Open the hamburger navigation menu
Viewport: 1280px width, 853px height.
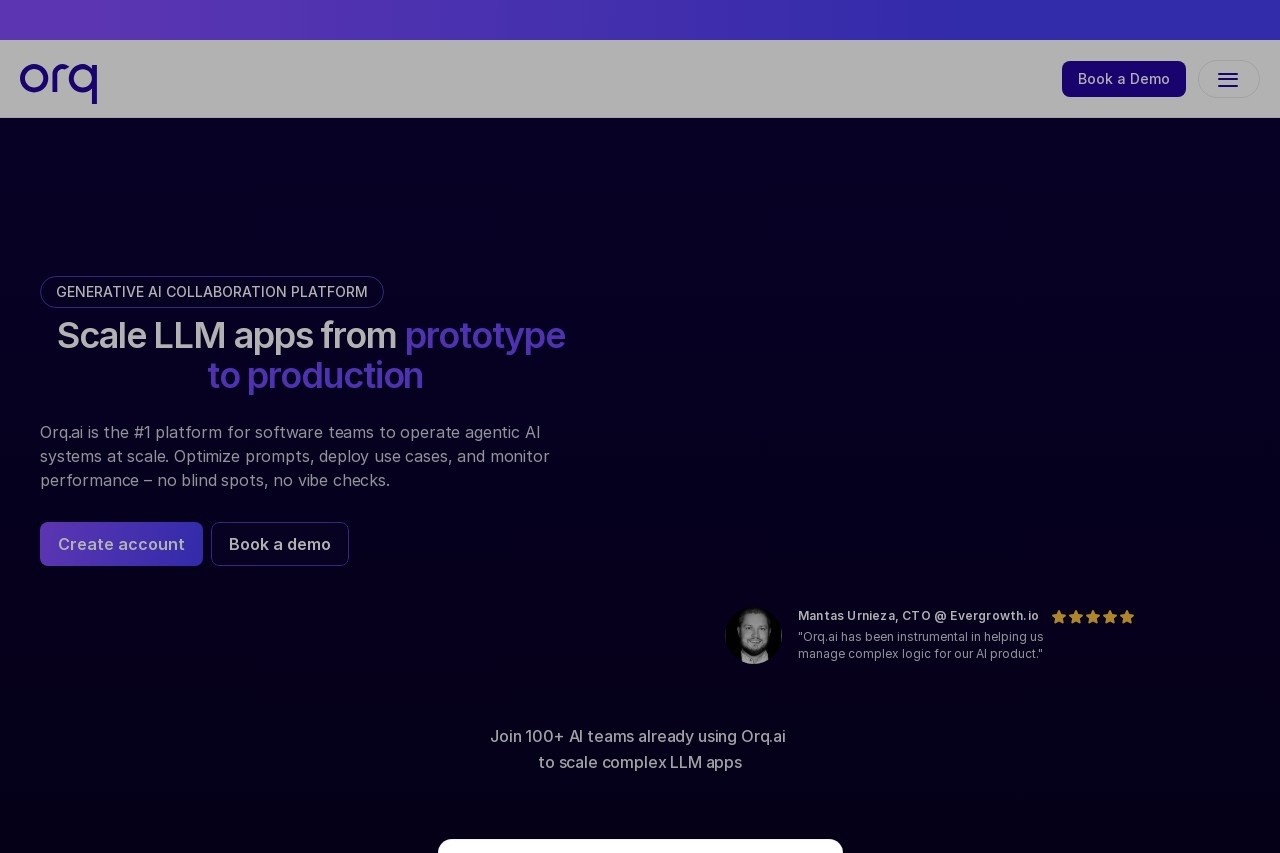pyautogui.click(x=1228, y=79)
